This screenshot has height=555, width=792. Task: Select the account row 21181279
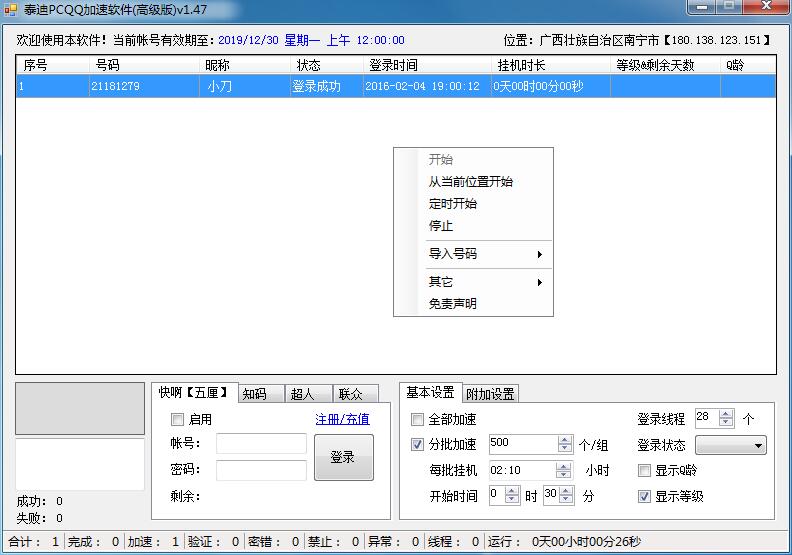pyautogui.click(x=396, y=86)
